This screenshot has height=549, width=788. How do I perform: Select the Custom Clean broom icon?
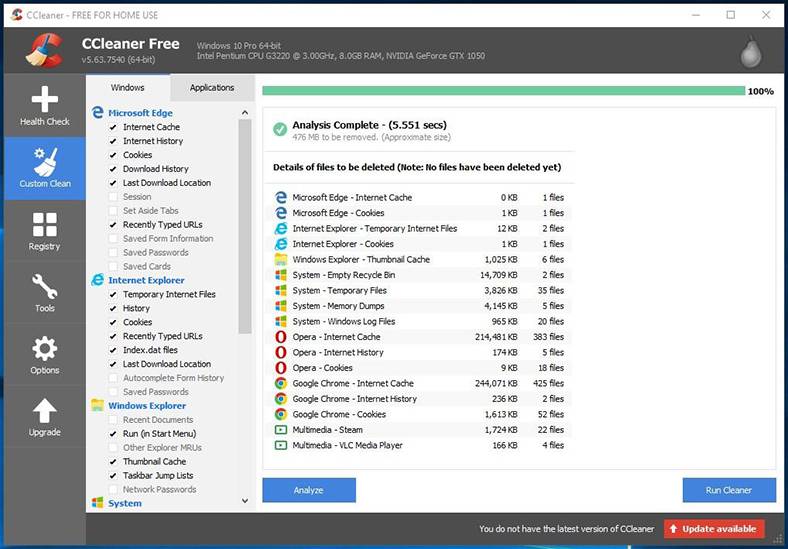[45, 162]
